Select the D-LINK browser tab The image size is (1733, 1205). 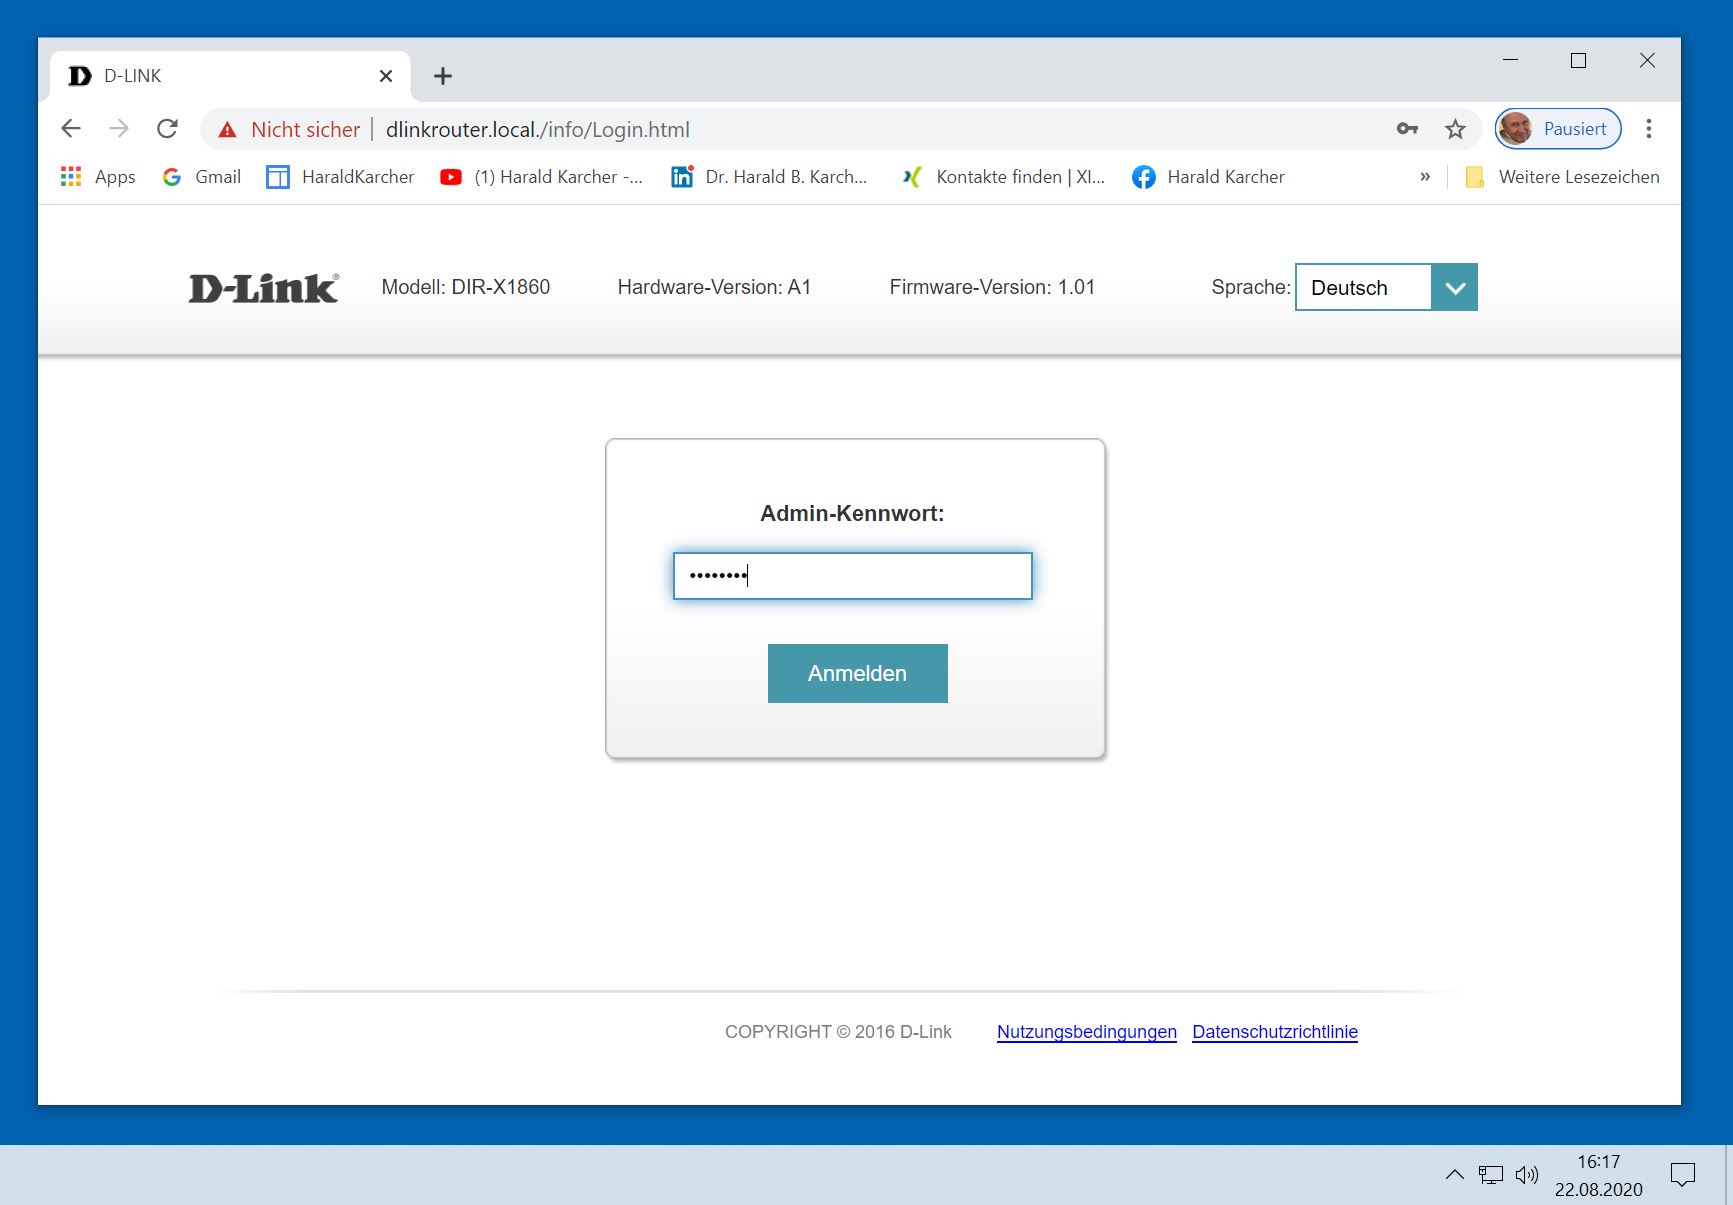230,76
